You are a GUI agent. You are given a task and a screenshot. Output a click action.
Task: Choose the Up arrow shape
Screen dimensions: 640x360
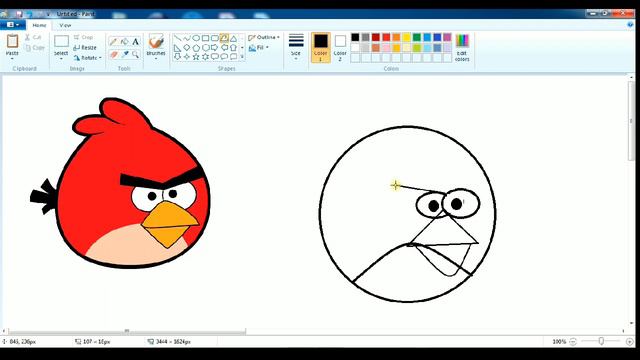(233, 48)
